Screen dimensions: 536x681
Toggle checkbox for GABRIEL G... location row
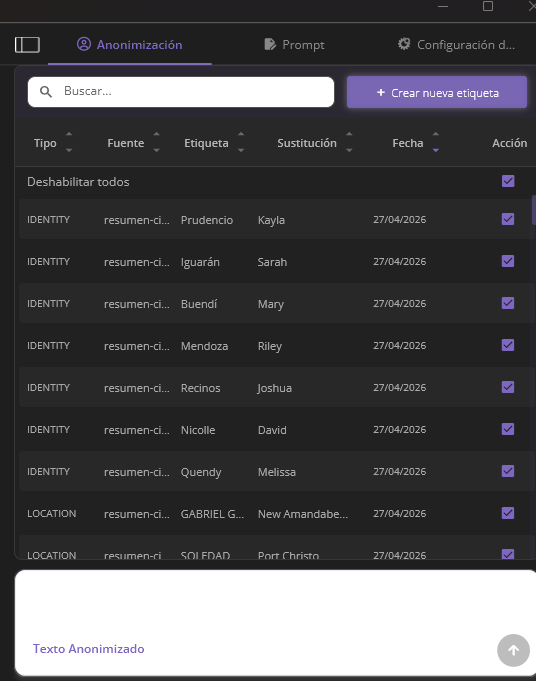pyautogui.click(x=508, y=513)
